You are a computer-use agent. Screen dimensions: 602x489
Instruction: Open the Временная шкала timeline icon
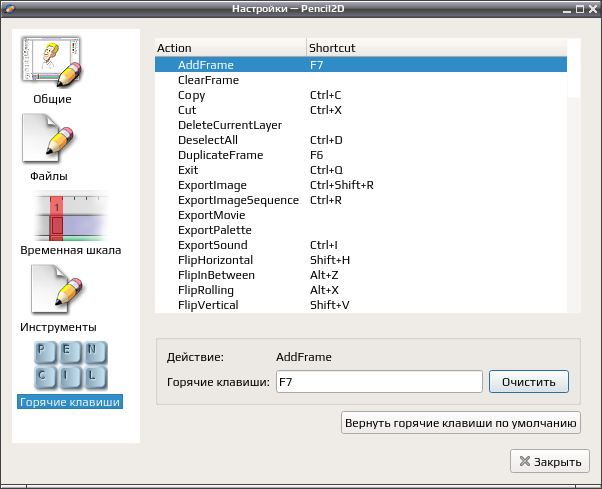pos(71,216)
